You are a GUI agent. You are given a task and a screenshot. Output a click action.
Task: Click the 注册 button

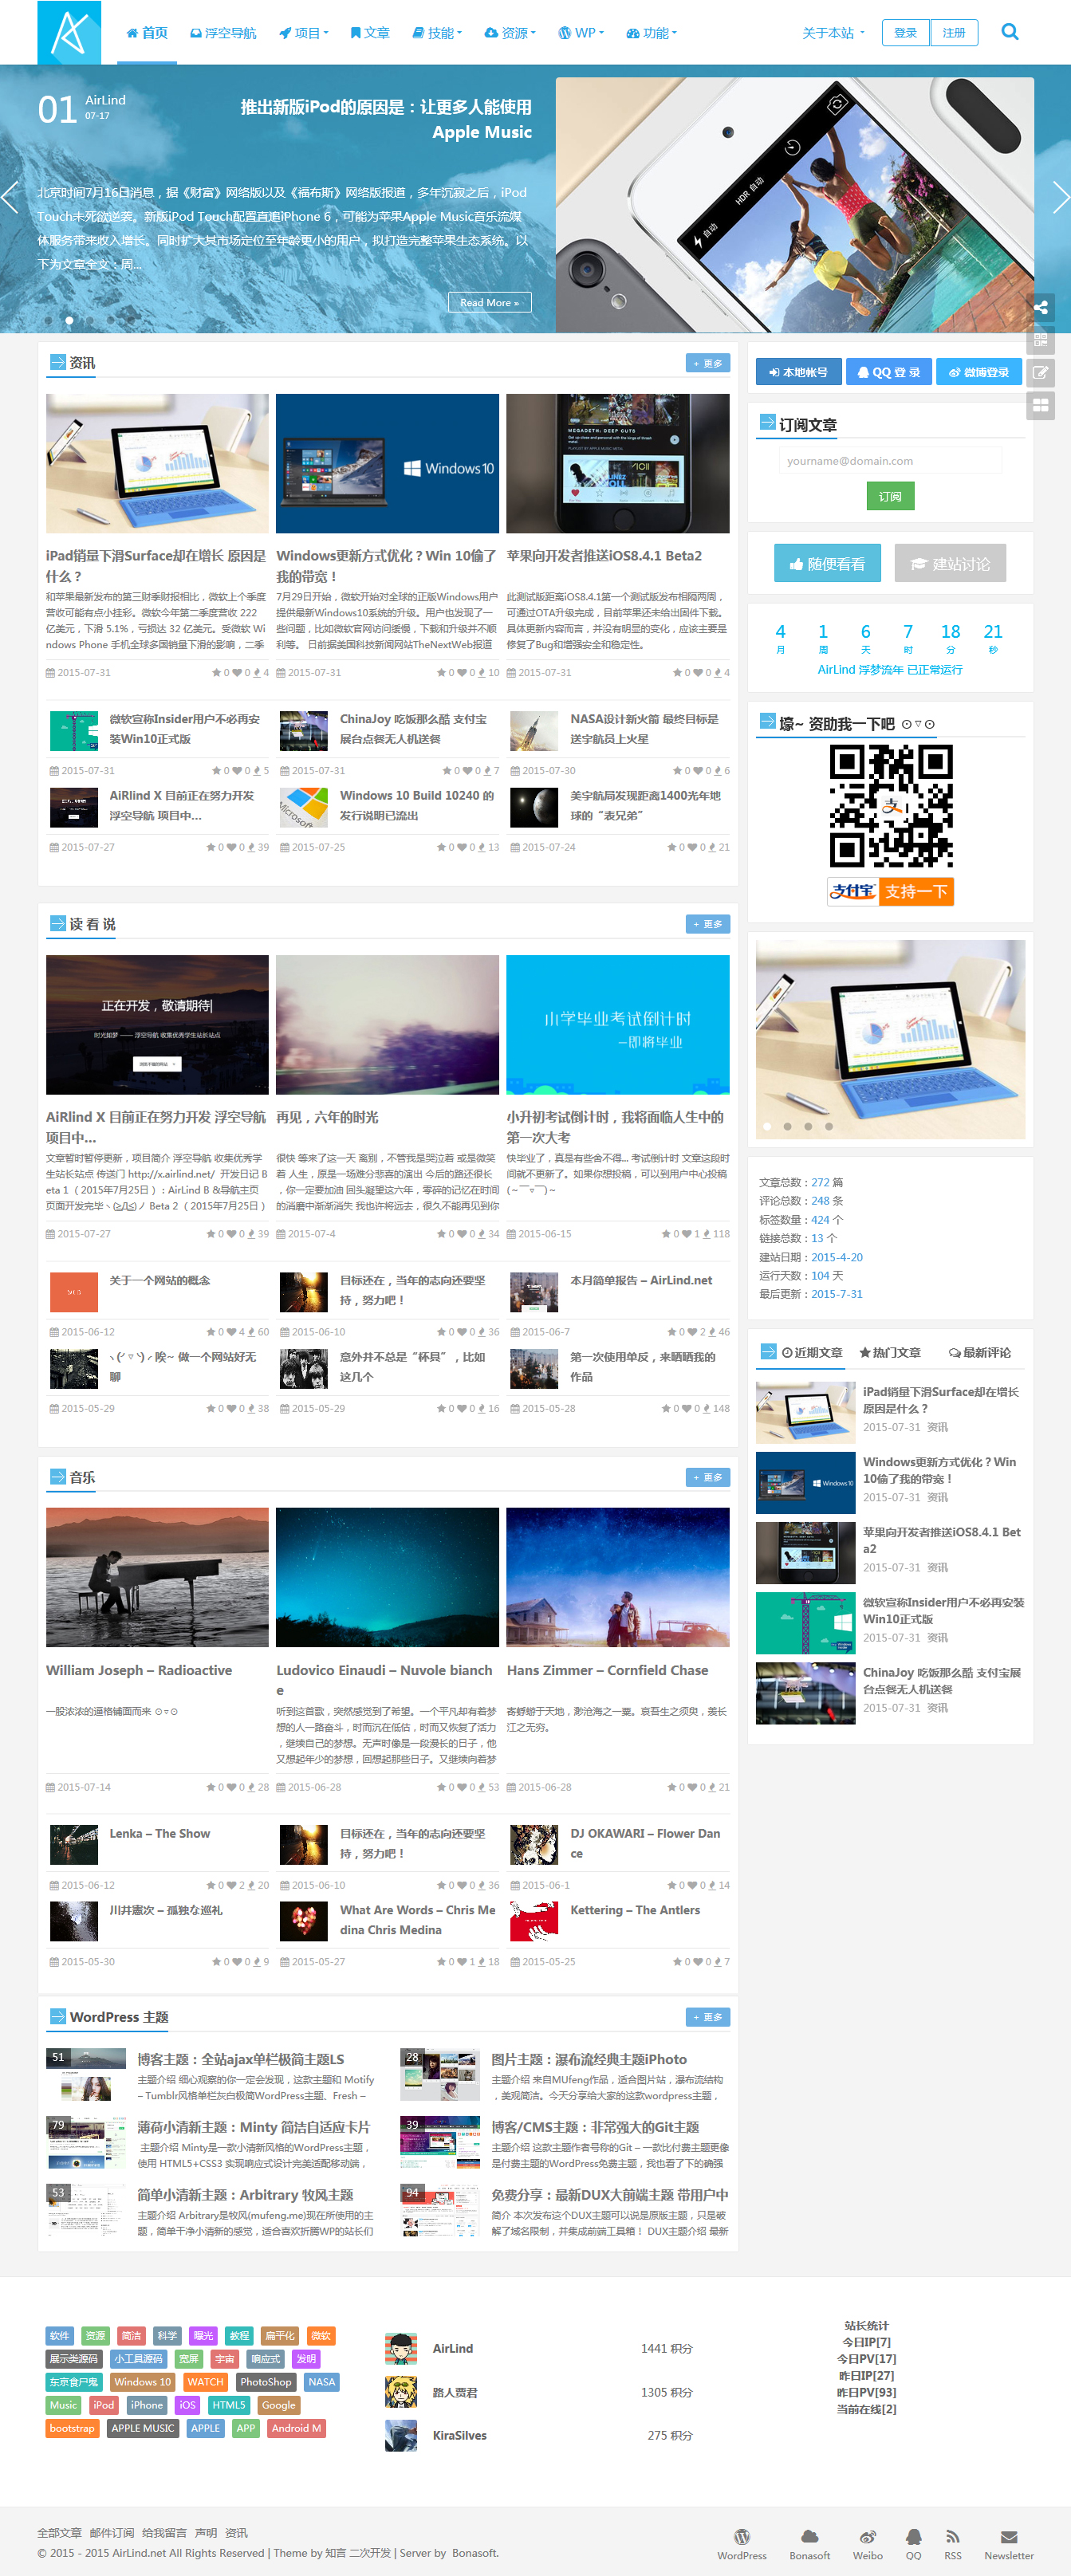[x=954, y=33]
